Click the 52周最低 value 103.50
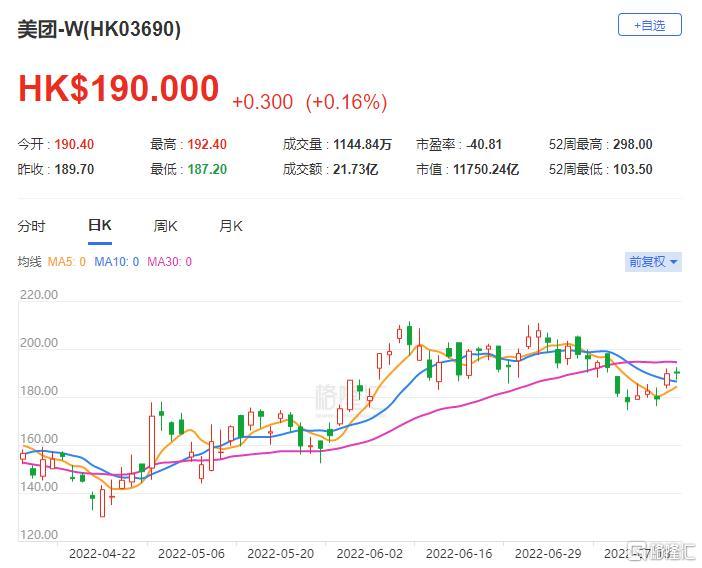 [633, 169]
